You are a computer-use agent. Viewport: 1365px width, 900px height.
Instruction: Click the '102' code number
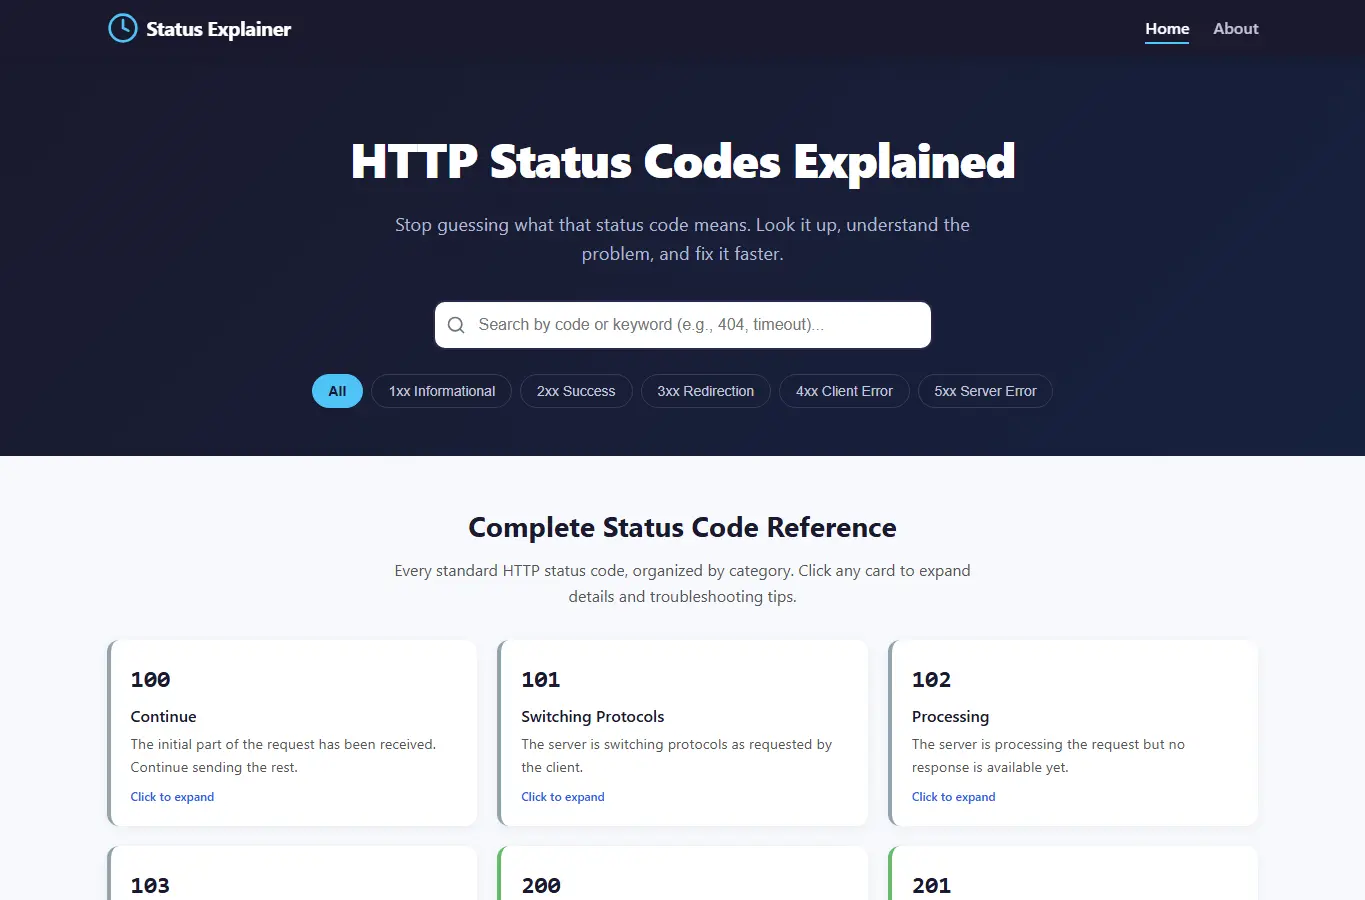(931, 680)
